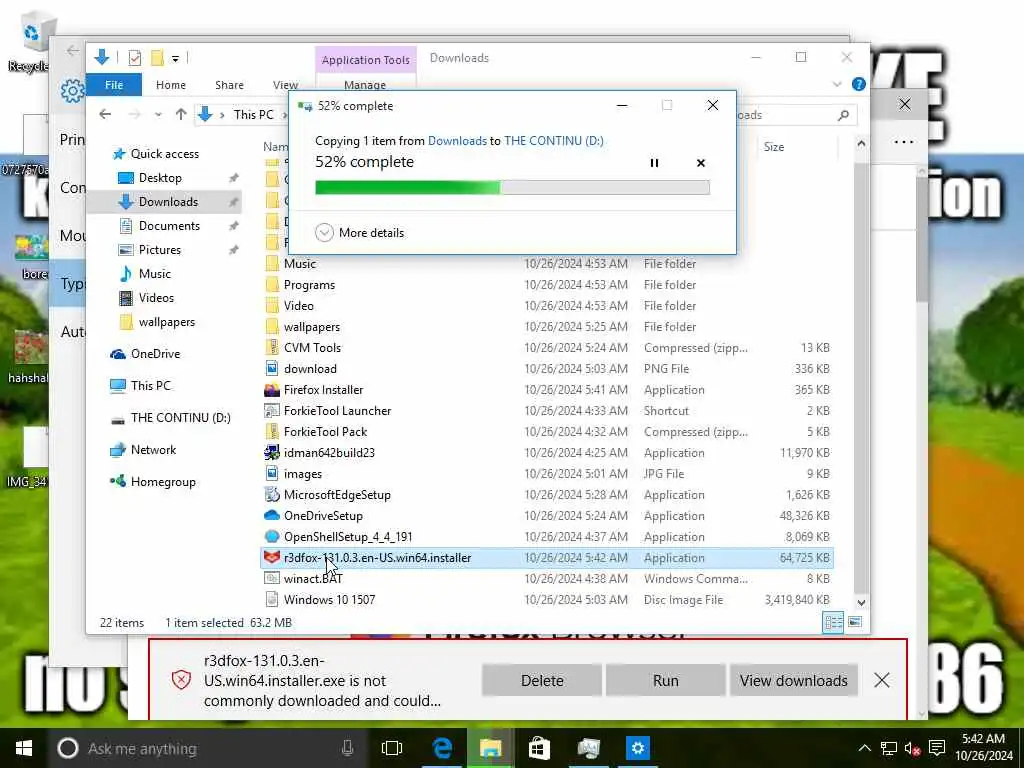Open Task View from taskbar
This screenshot has width=1024, height=768.
pos(392,748)
